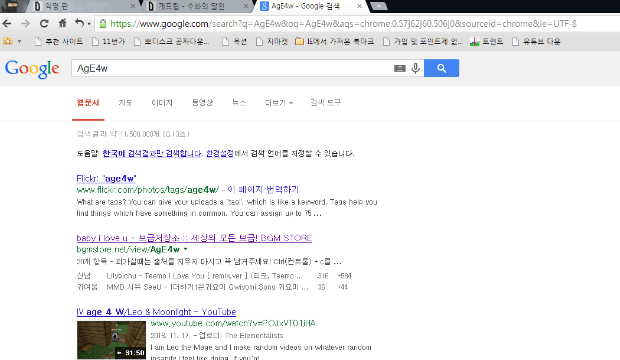Viewport: 620px width, 360px height.
Task: Click '이 페이지 번역하기' translate link
Action: (x=263, y=189)
